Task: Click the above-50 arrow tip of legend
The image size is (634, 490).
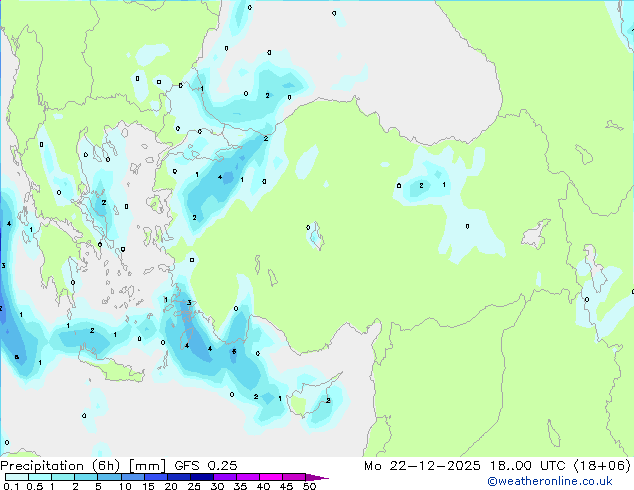Action: [317, 477]
